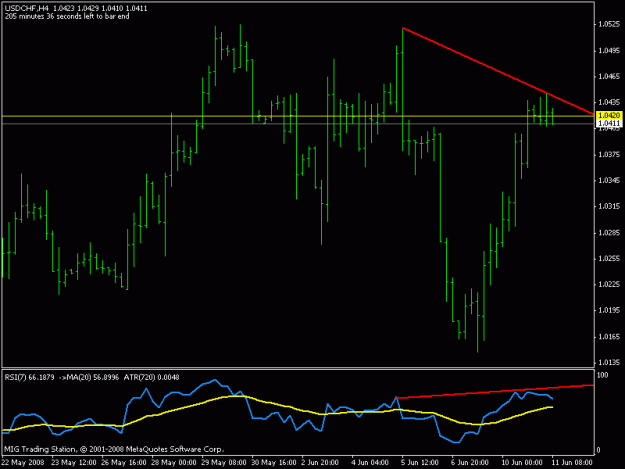Click the 30 May 16:00 time label
The width and height of the screenshot is (625, 469).
273,462
